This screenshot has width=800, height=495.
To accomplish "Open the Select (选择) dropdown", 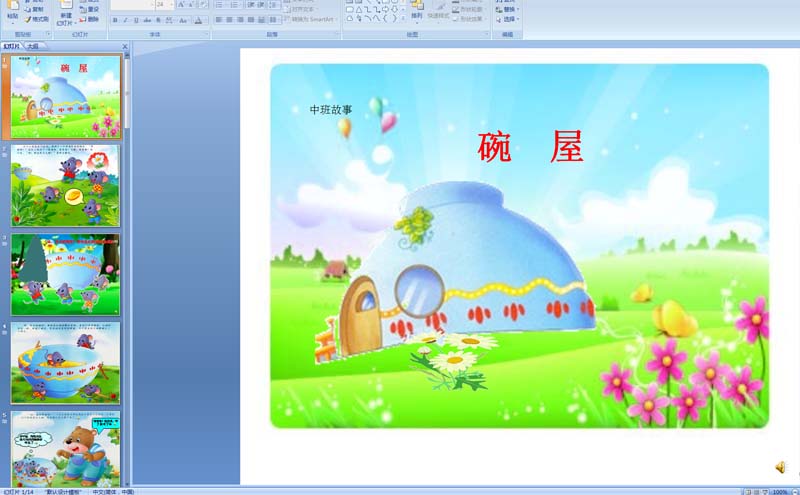I will [x=507, y=19].
